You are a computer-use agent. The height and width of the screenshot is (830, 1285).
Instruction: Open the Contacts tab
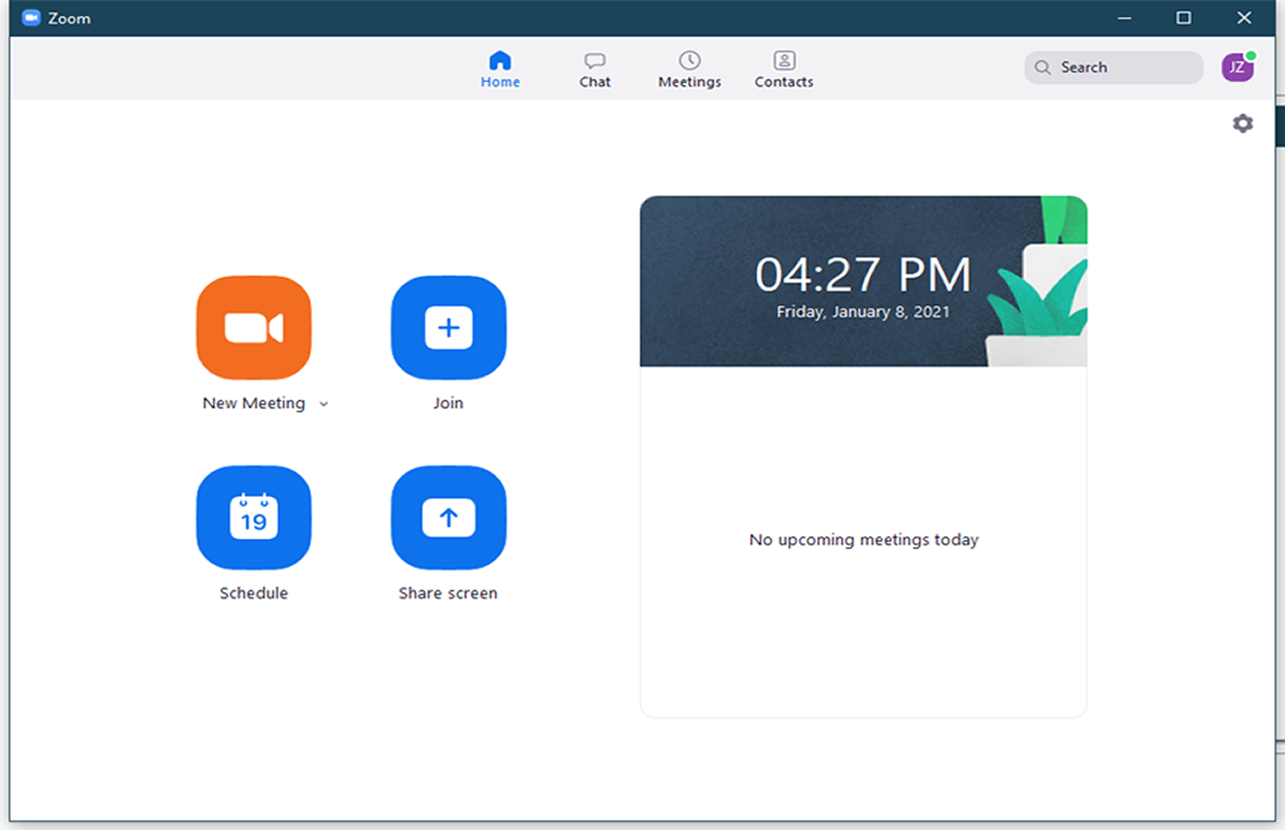(784, 70)
